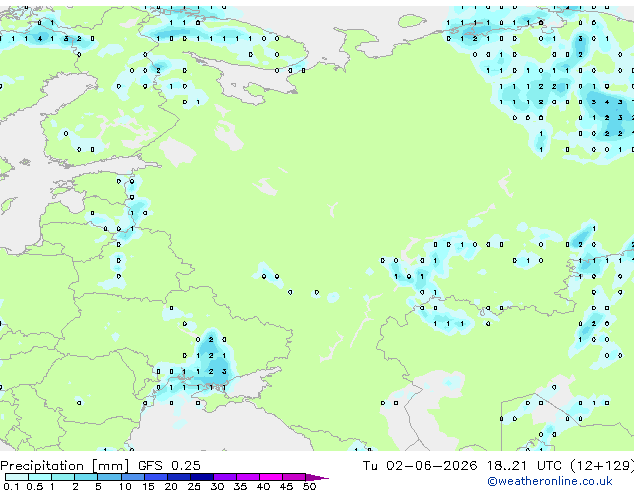This screenshot has height=490, width=634.
Task: Click the 'GFS 0.25' model label
Action: click(169, 466)
